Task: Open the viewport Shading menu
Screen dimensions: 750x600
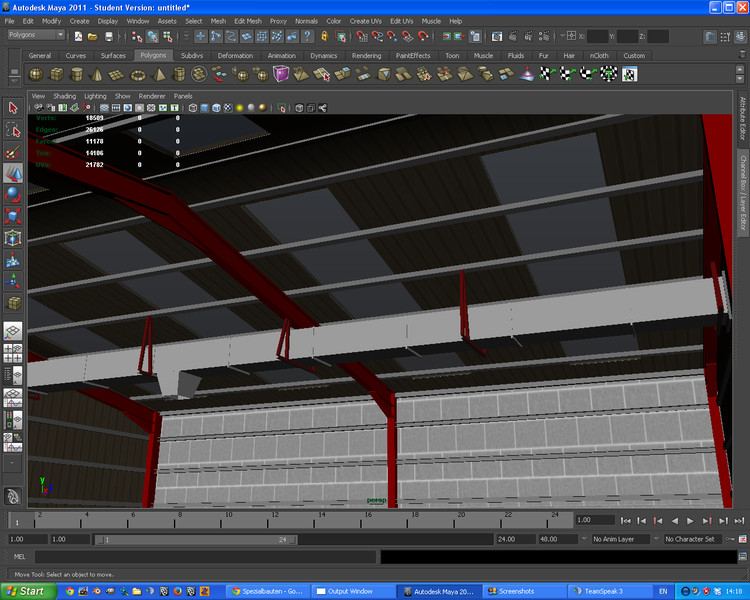Action: 65,96
